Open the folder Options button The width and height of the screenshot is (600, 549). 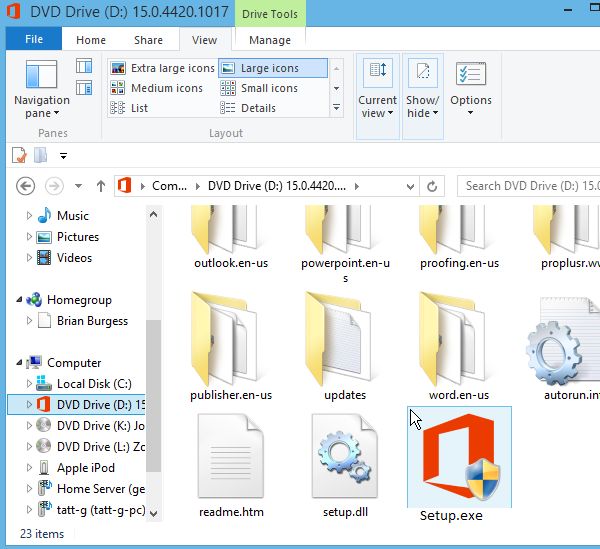pyautogui.click(x=471, y=89)
